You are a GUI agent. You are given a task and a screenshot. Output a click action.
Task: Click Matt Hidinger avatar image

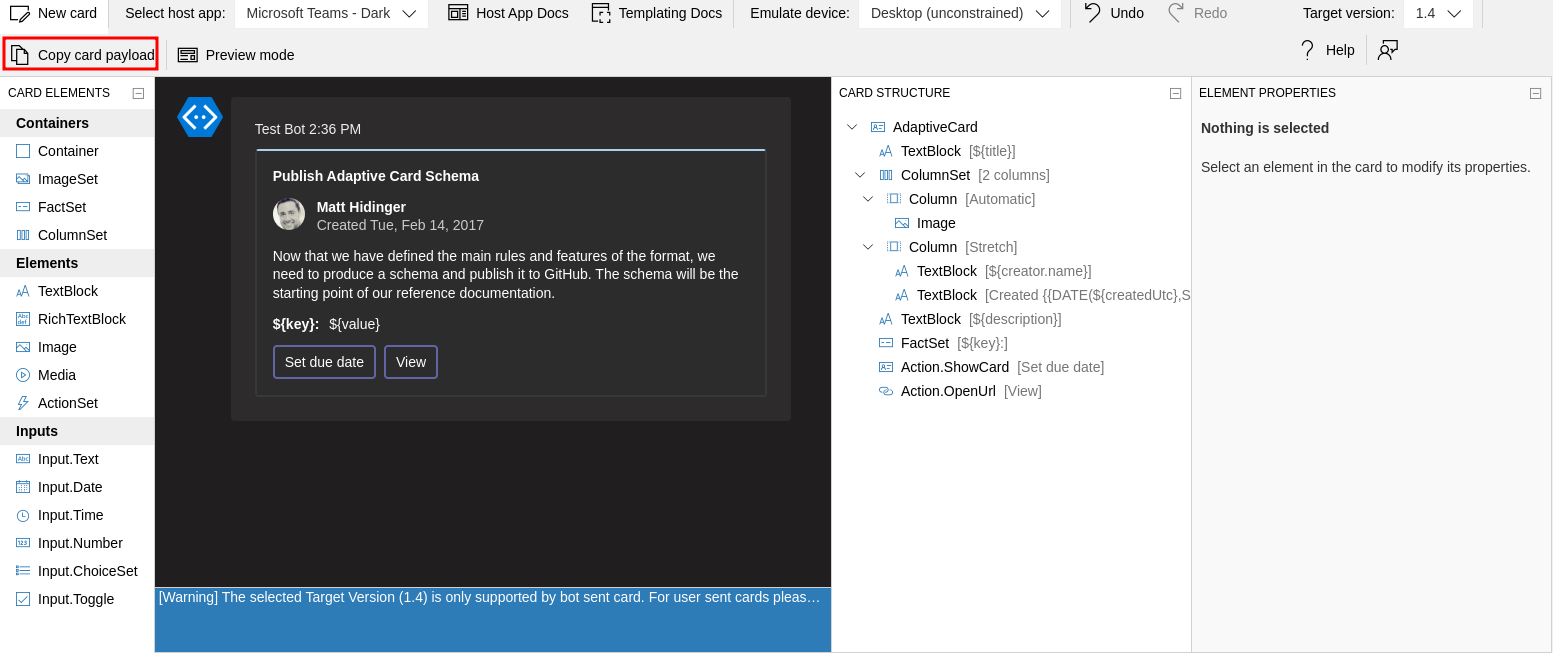click(289, 214)
